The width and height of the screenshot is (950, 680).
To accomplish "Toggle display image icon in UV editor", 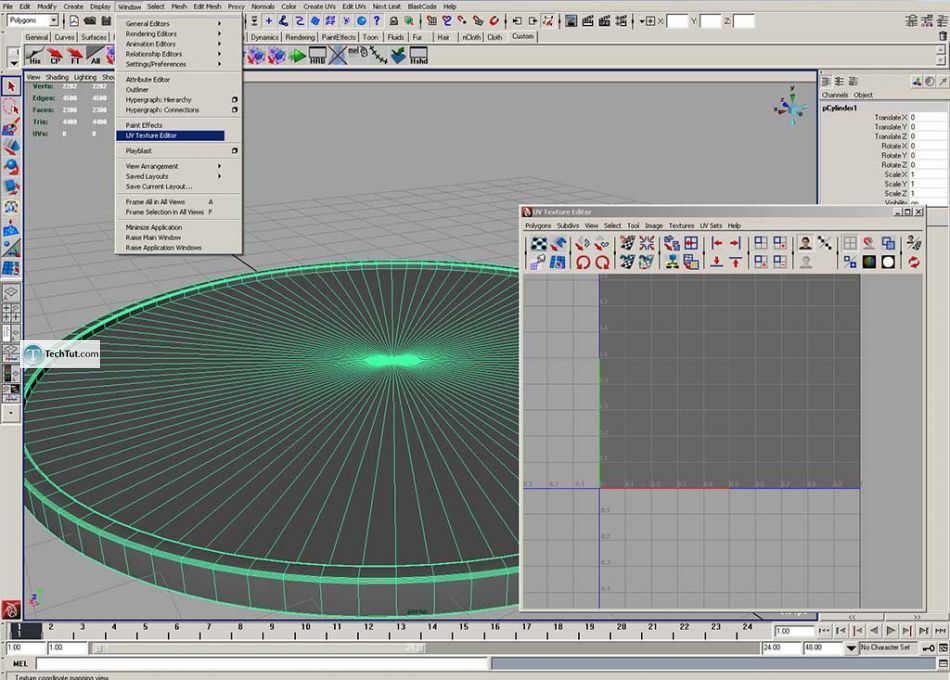I will click(805, 244).
